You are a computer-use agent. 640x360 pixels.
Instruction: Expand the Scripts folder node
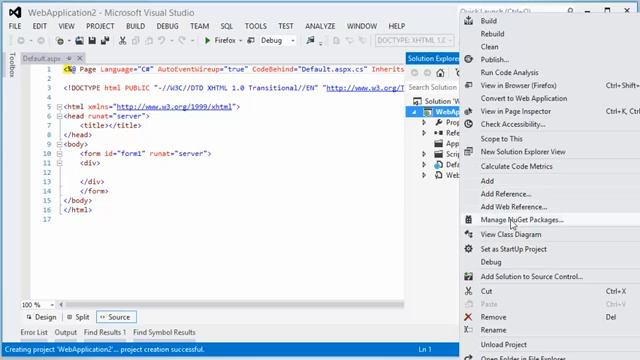(424, 154)
